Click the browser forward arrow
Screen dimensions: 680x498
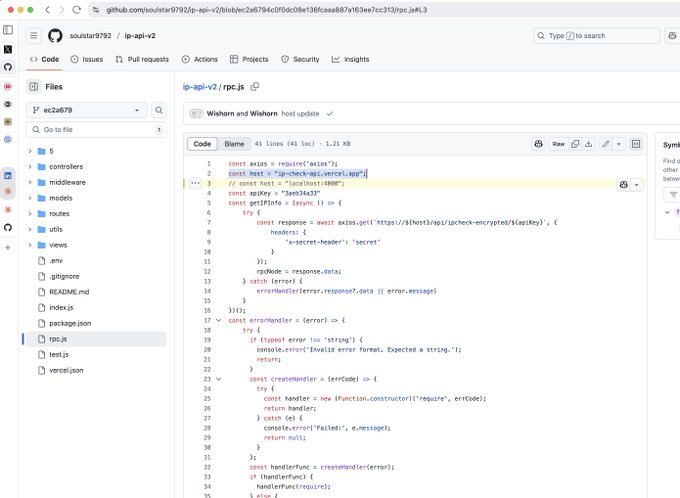click(x=62, y=10)
